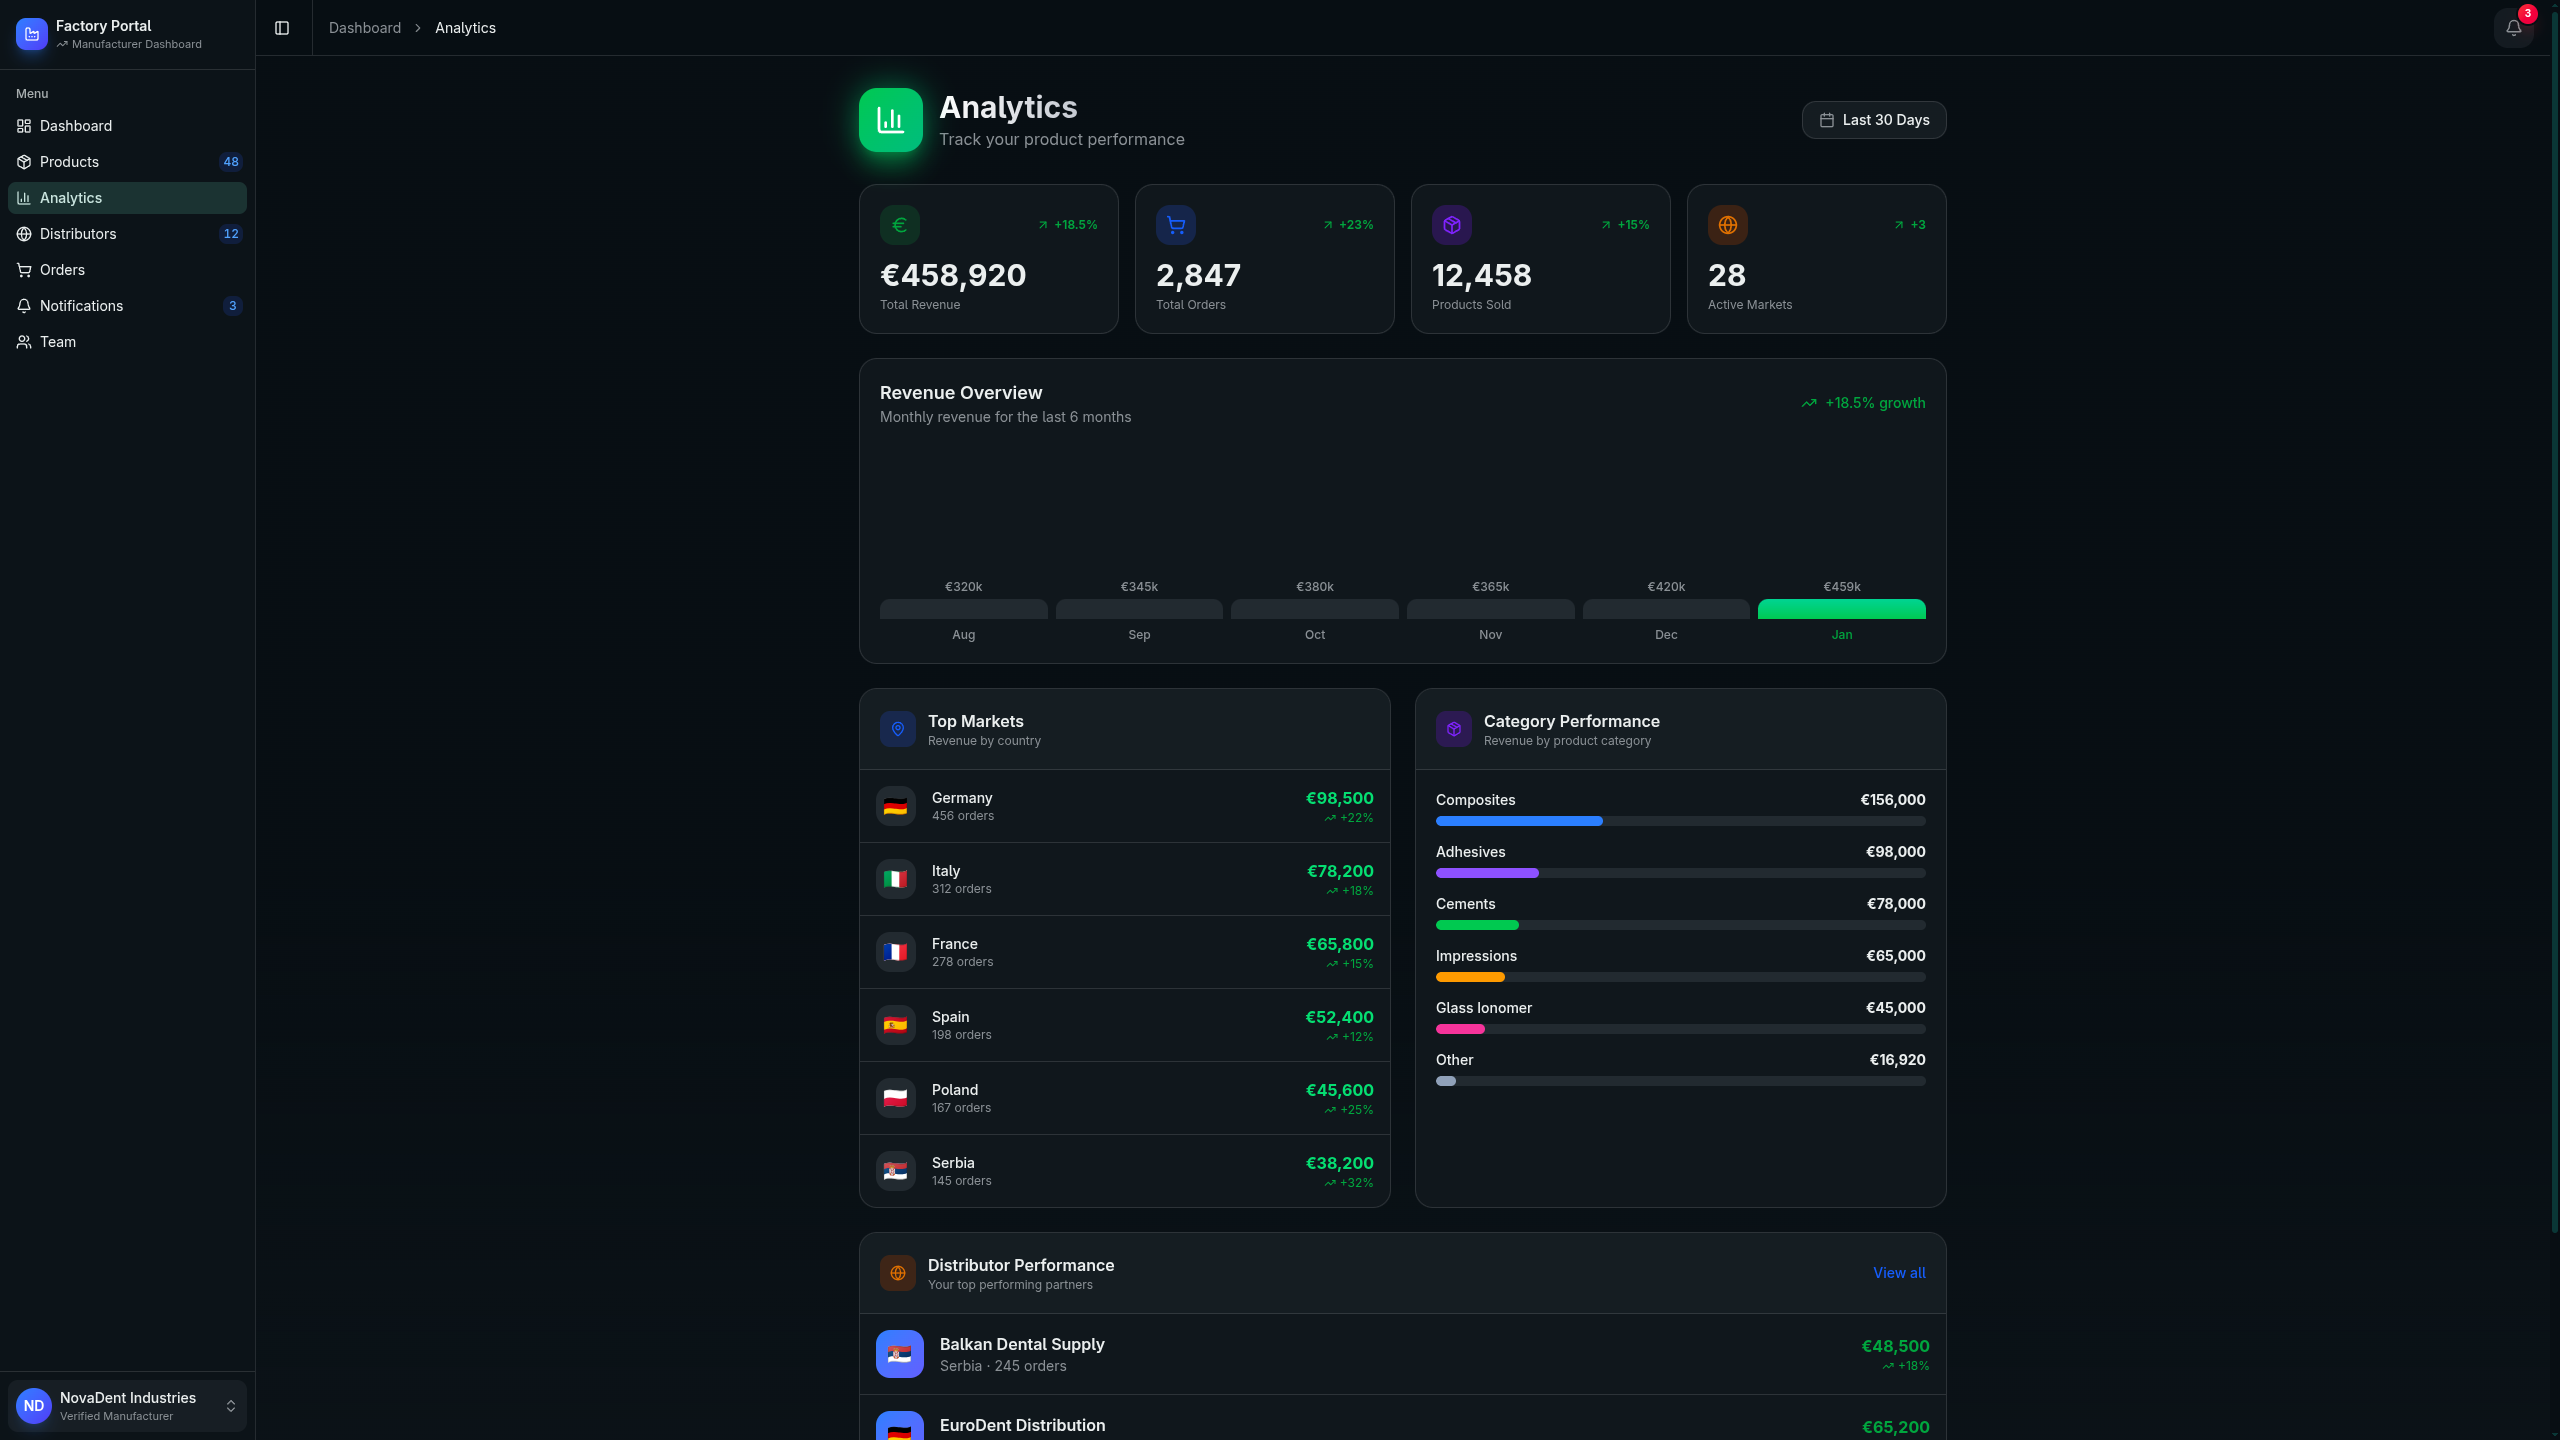Toggle the sidebar panel icon
Viewport: 2560px width, 1440px height.
click(282, 28)
